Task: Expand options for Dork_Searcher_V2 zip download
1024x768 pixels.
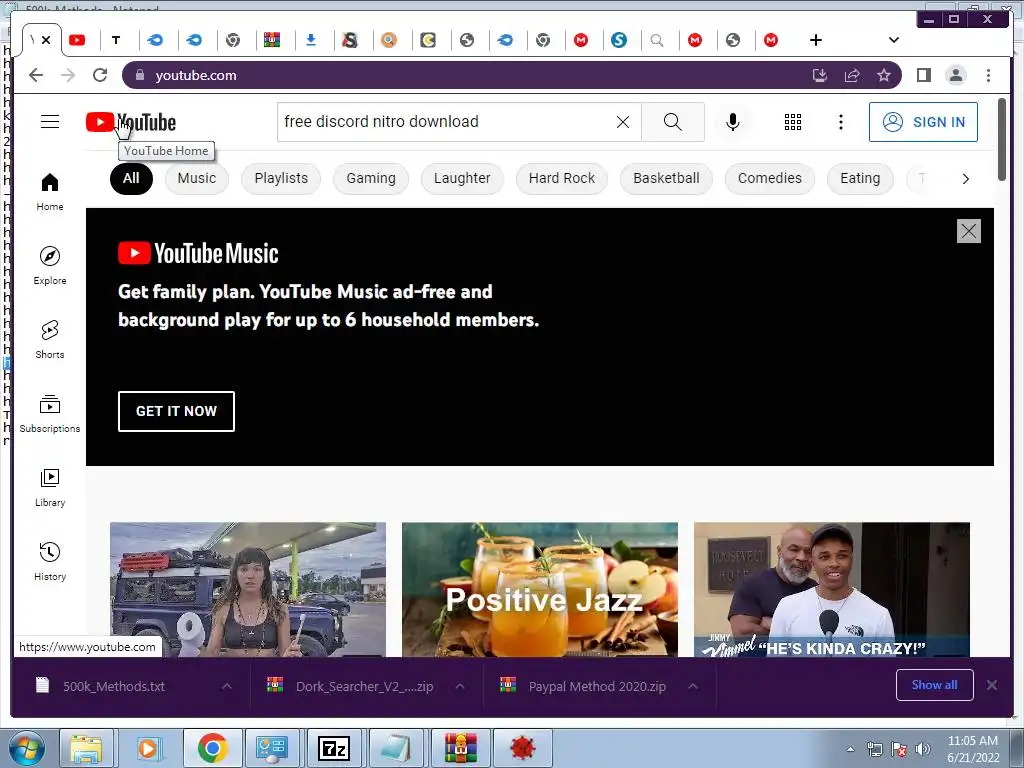Action: (x=460, y=686)
